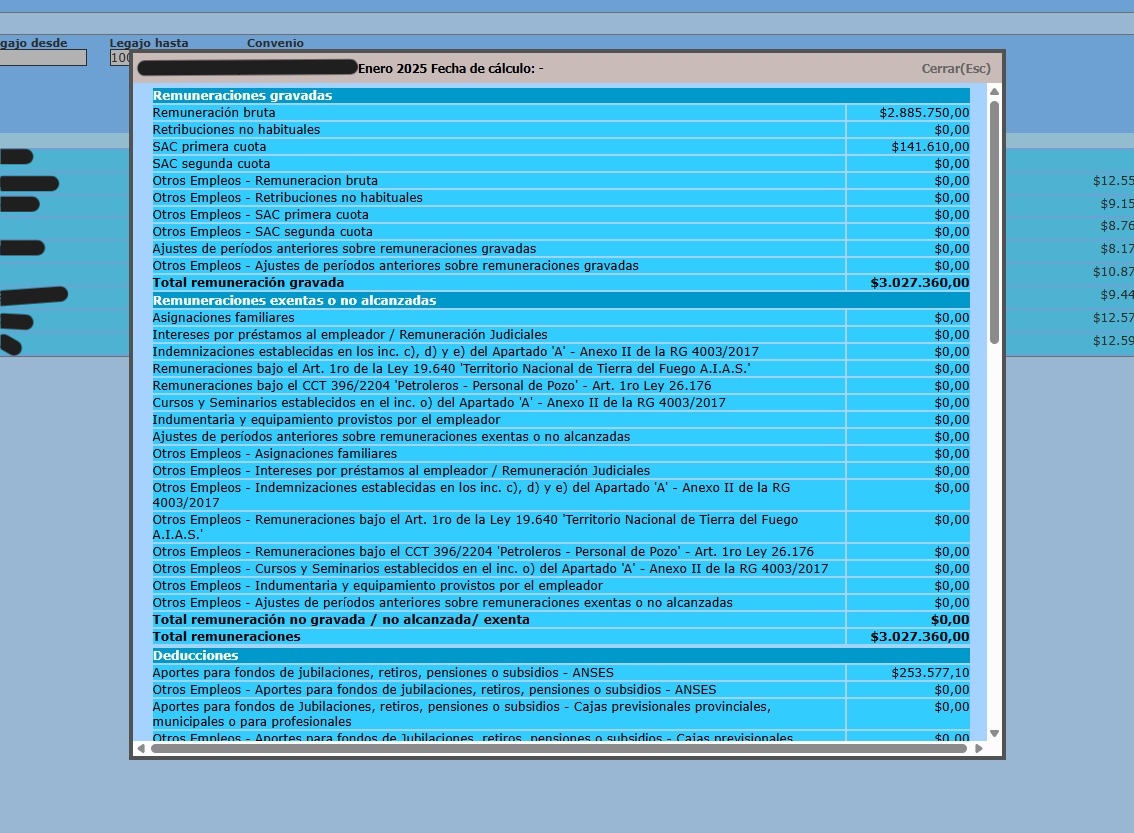Image resolution: width=1134 pixels, height=833 pixels.
Task: Click the Enero 2025 Fecha de cálculo title
Action: 451,69
